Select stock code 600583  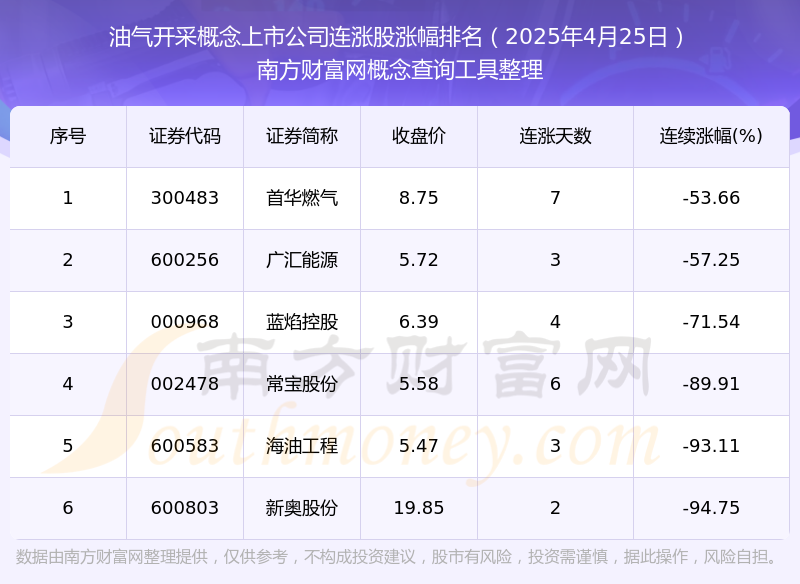[185, 446]
